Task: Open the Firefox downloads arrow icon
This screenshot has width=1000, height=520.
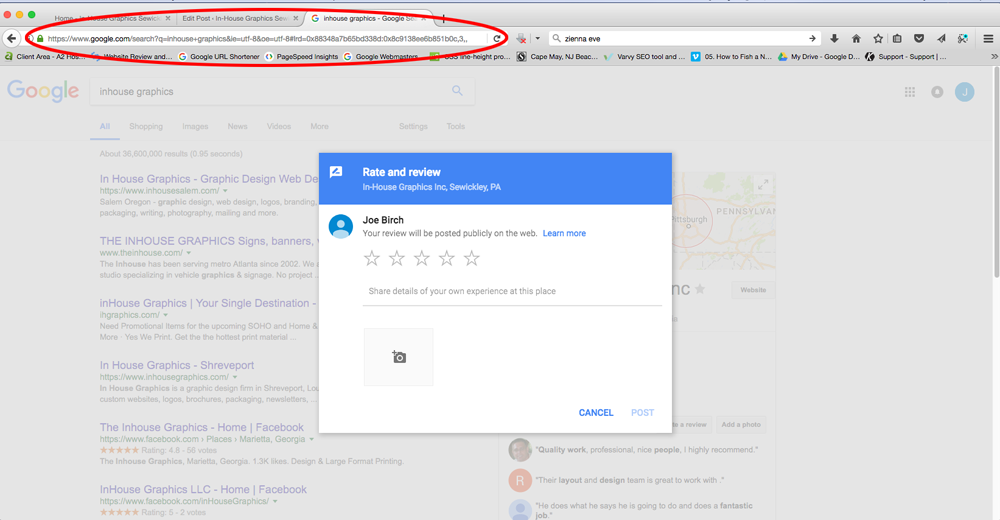Action: pos(834,39)
